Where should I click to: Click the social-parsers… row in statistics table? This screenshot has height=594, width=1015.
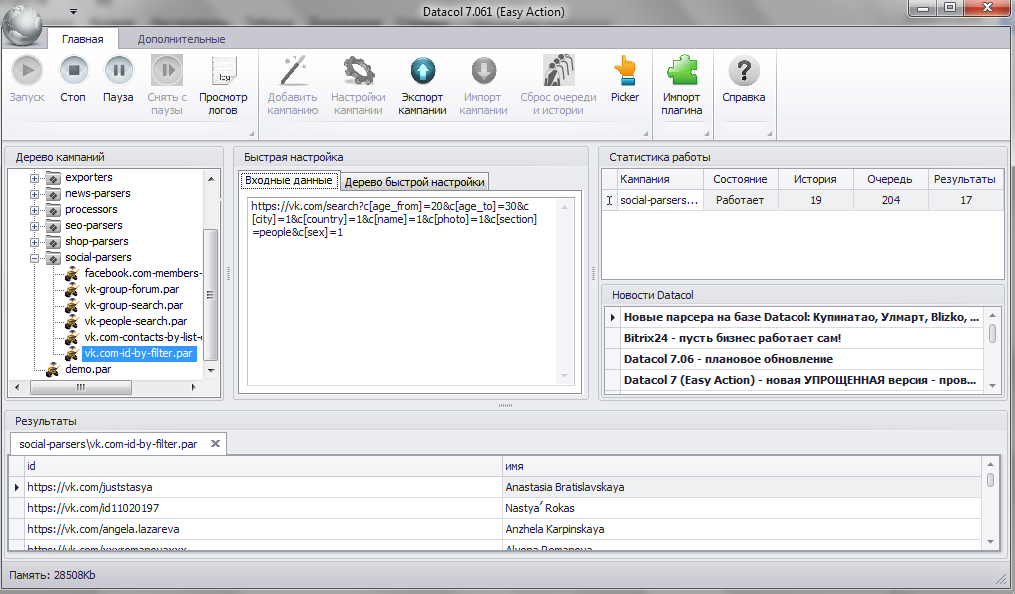802,201
